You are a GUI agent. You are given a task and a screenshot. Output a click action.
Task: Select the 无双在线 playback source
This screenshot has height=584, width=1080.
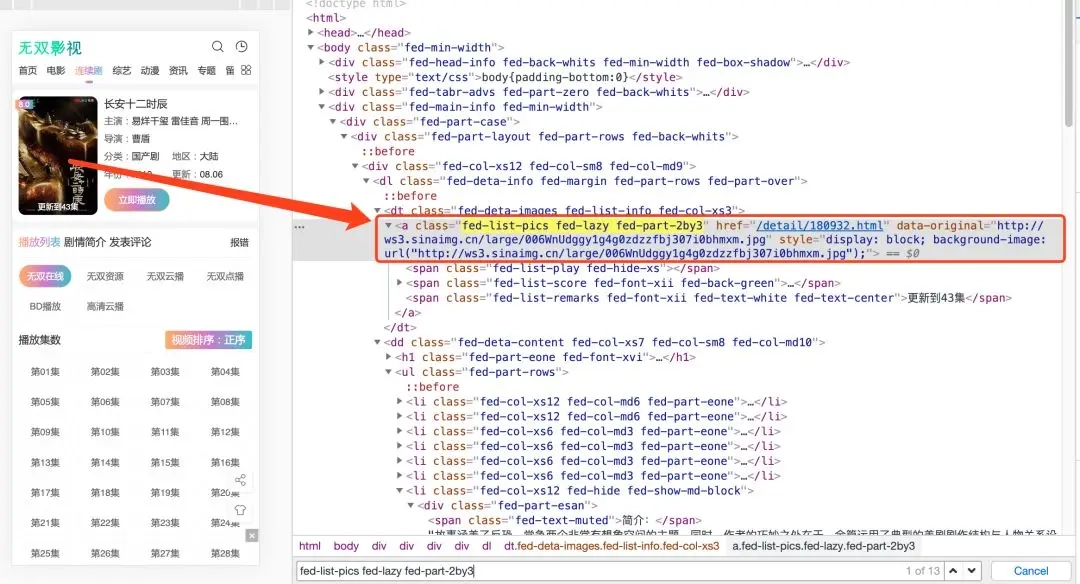pyautogui.click(x=45, y=277)
